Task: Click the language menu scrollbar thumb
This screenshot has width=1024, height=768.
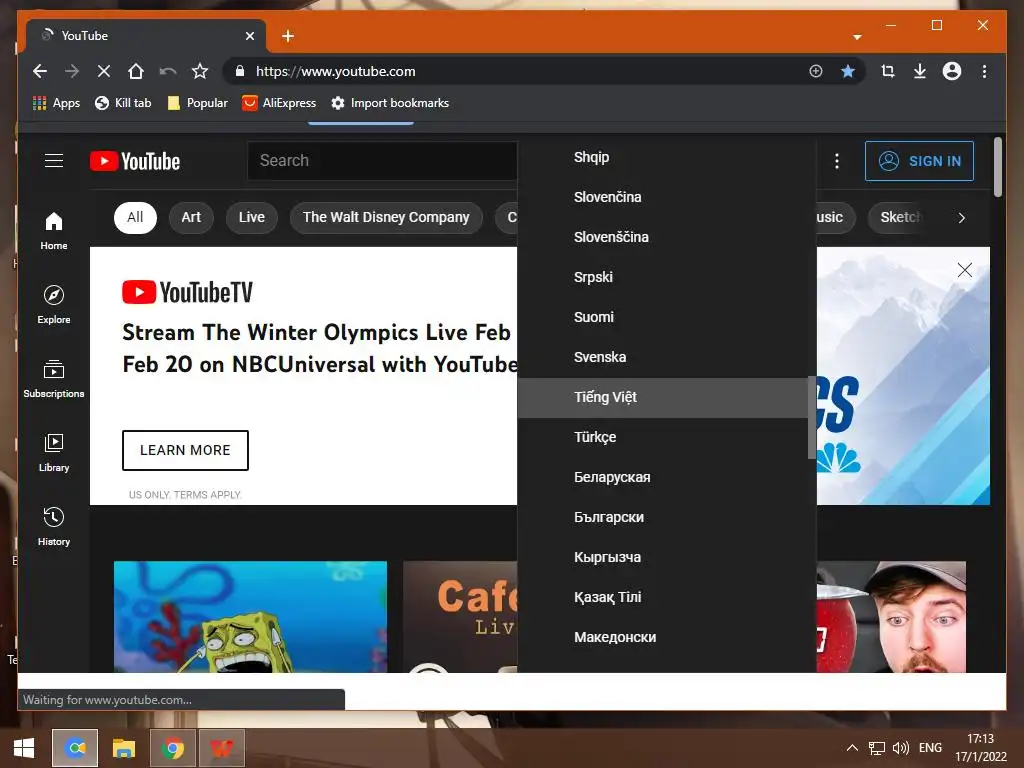Action: 812,417
